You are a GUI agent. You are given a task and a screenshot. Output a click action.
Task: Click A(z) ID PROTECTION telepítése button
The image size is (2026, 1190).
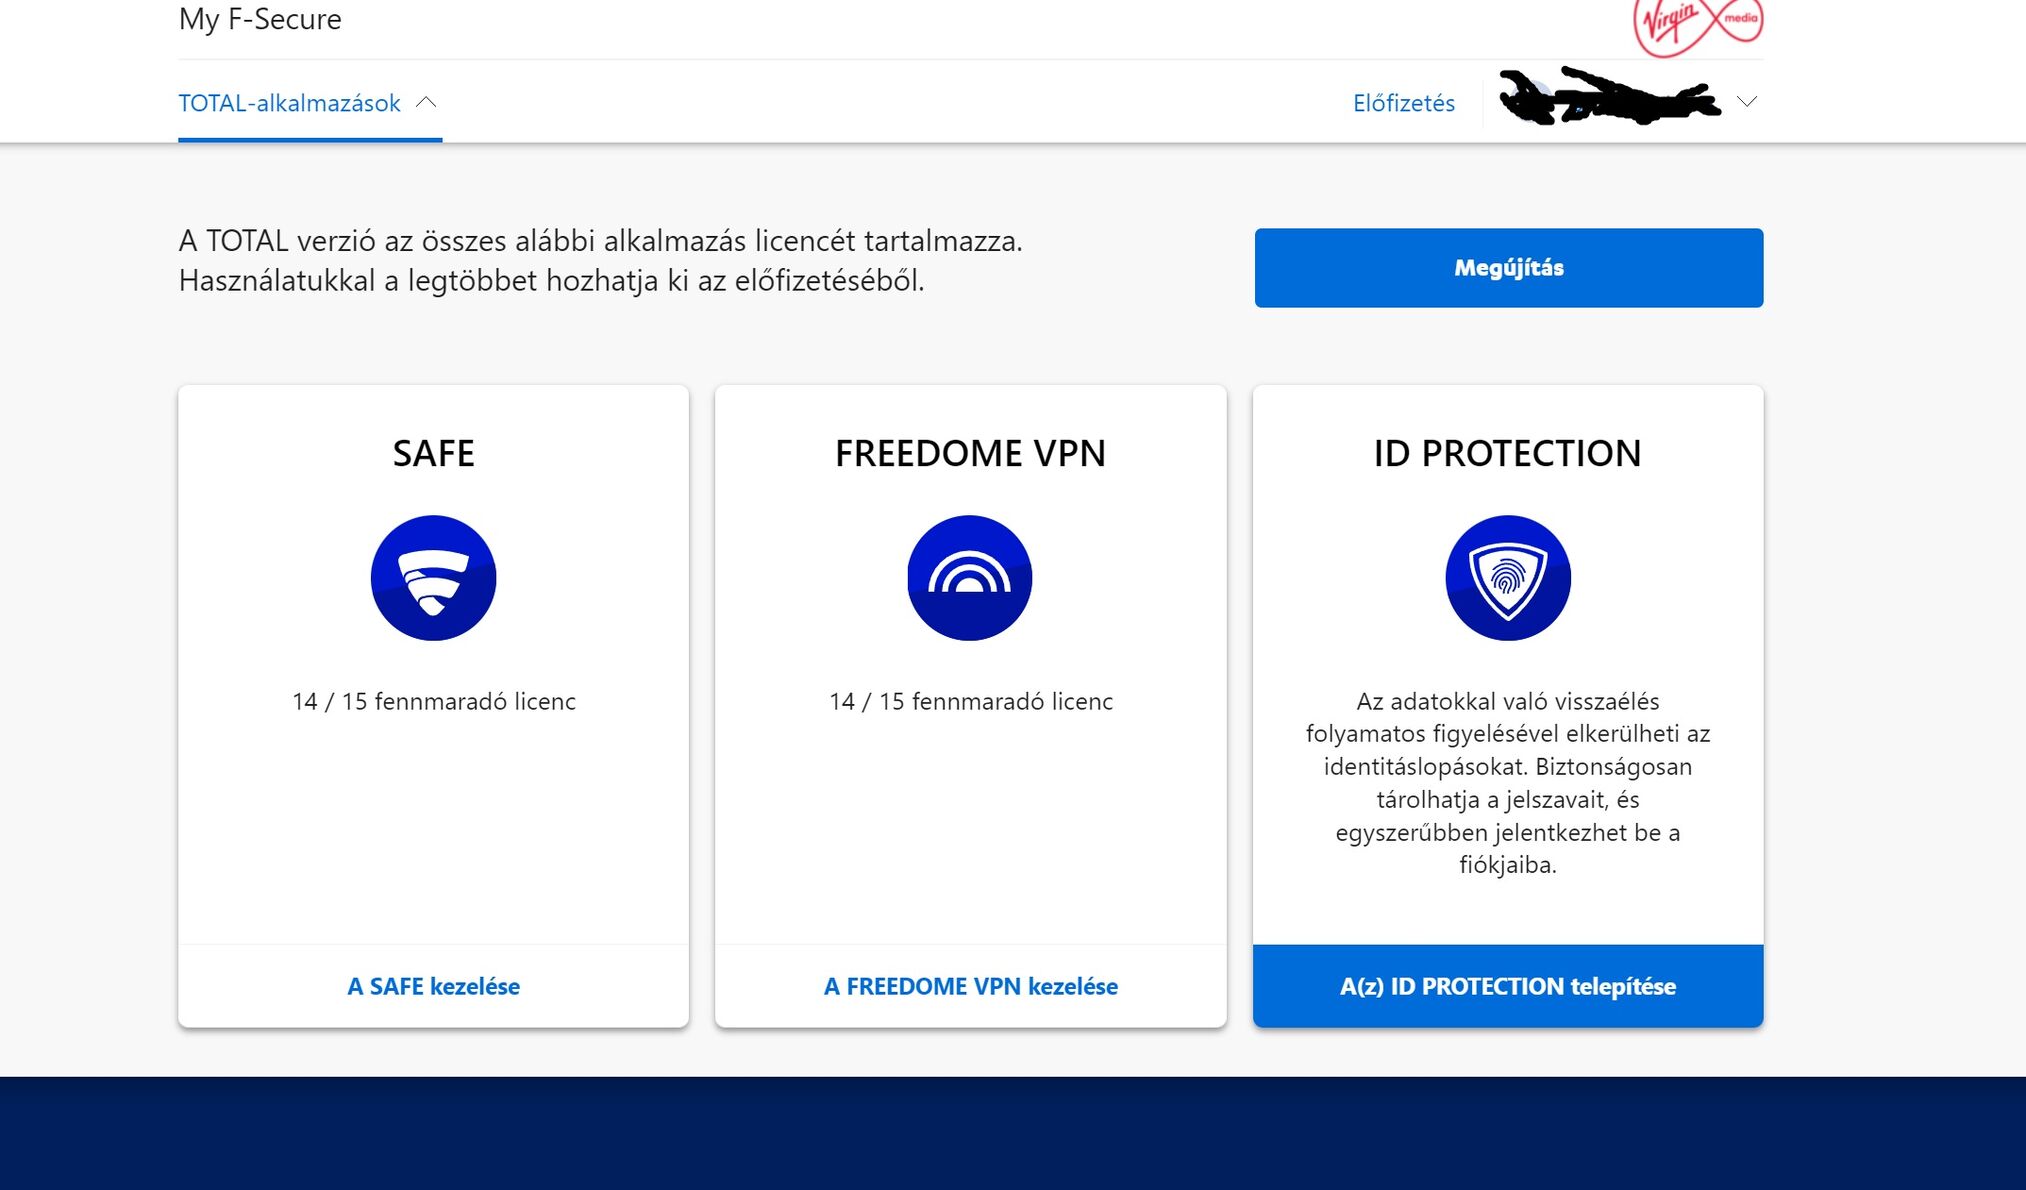click(1508, 986)
